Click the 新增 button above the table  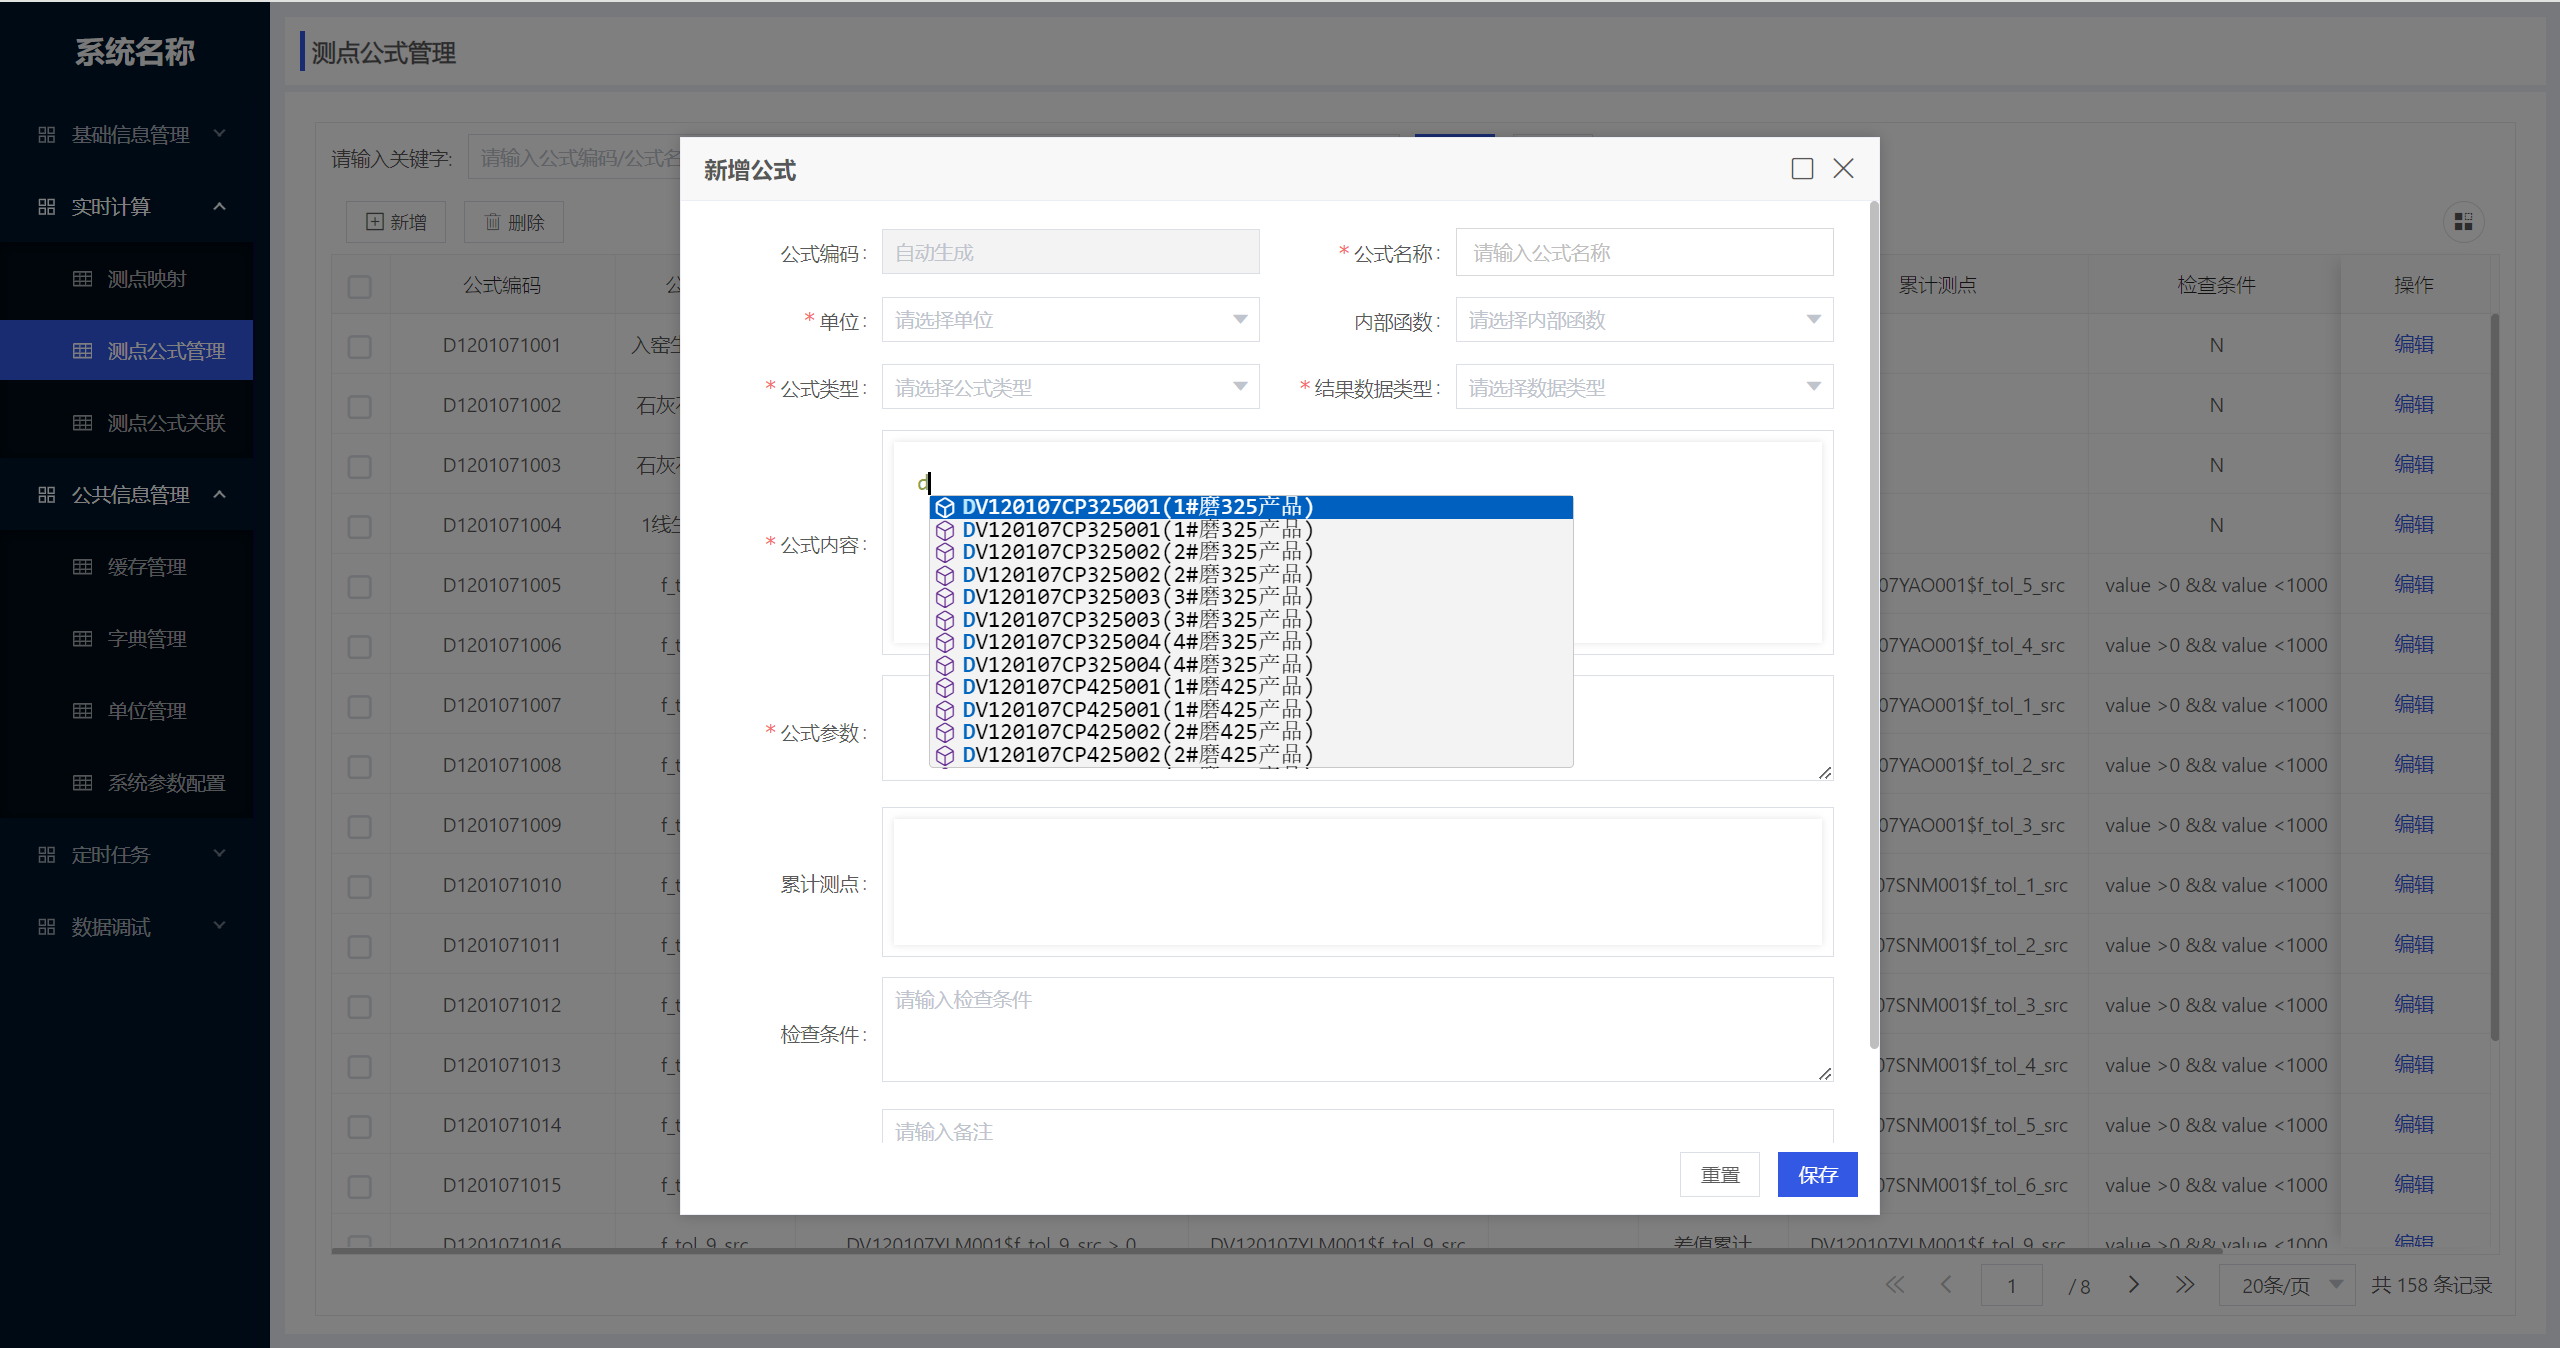click(x=396, y=222)
